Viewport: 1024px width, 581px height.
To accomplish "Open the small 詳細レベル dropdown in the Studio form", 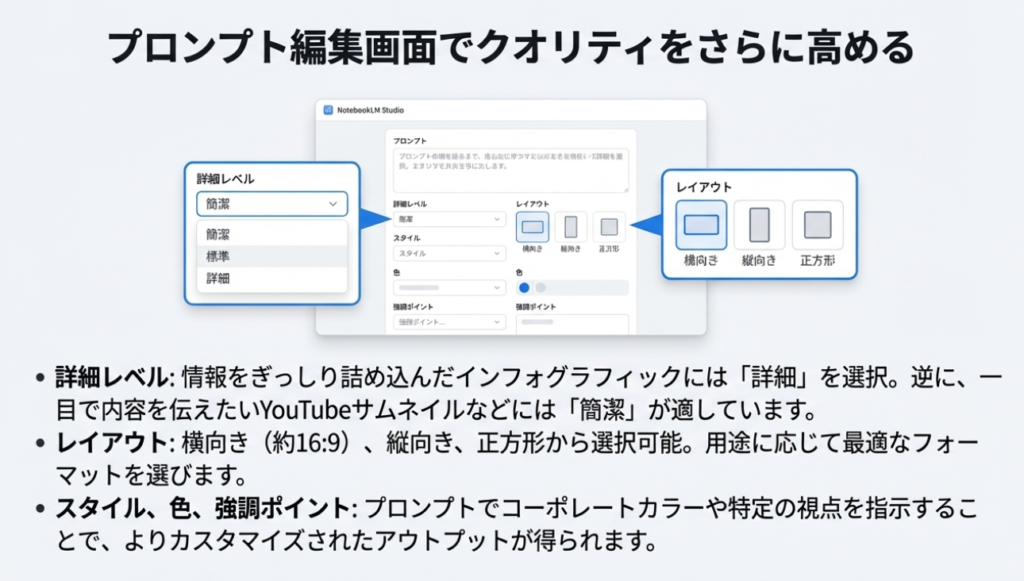I will click(x=450, y=219).
